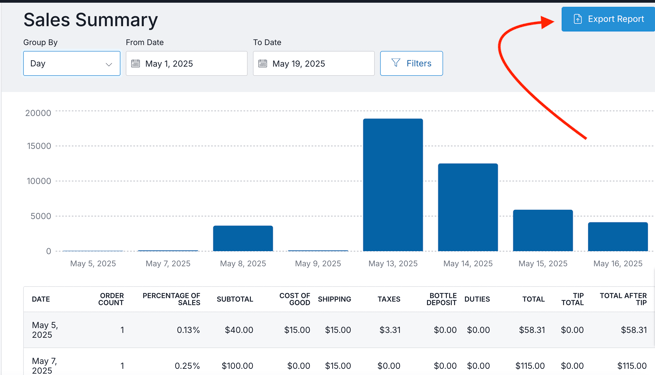Open the Filters button
This screenshot has width=655, height=375.
pyautogui.click(x=411, y=63)
